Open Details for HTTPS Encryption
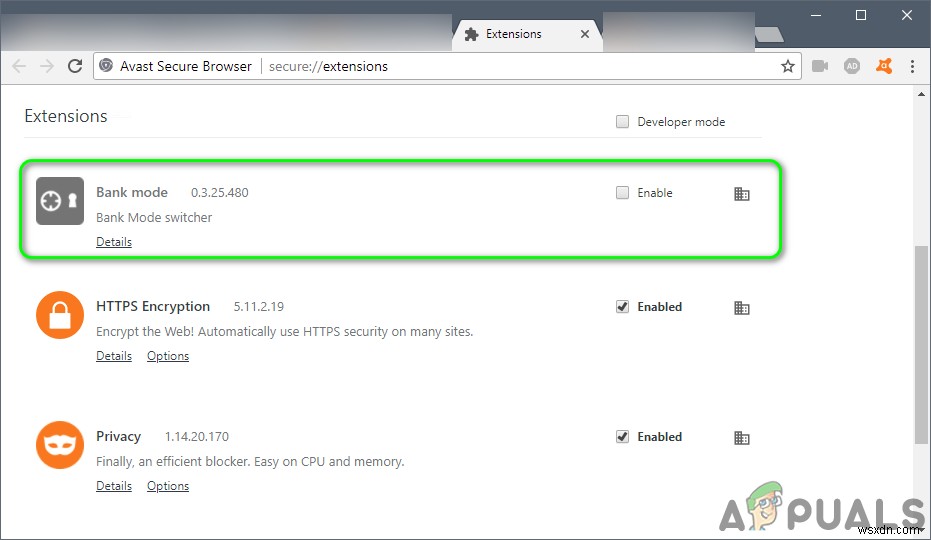The width and height of the screenshot is (931, 540). click(114, 356)
